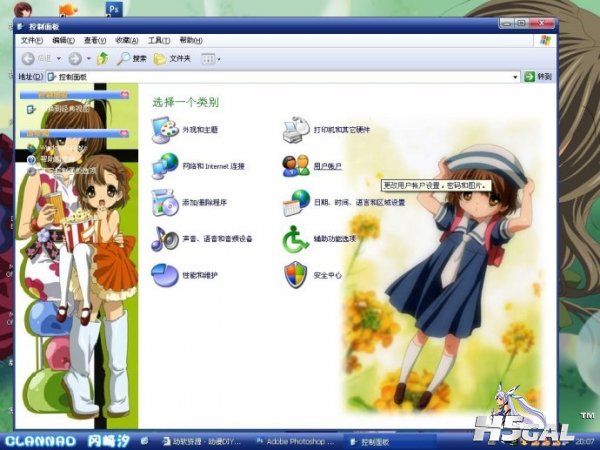Open the 文件(F) menu
This screenshot has width=600, height=450.
(31, 40)
